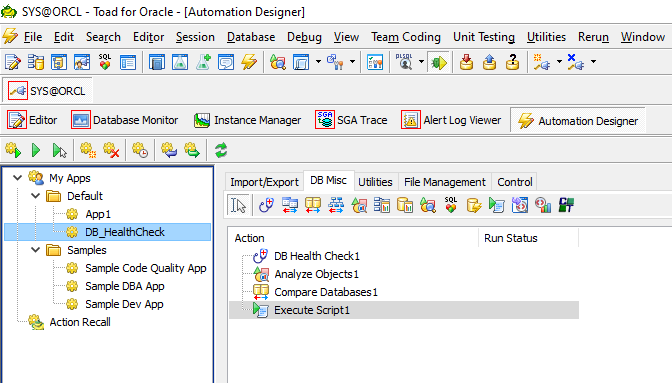Select the Action Recall node
This screenshot has height=383, width=672.
[80, 322]
